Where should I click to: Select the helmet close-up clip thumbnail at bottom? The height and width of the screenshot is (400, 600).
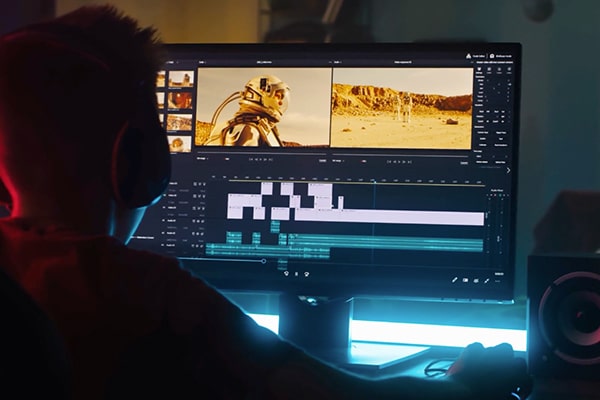click(179, 144)
